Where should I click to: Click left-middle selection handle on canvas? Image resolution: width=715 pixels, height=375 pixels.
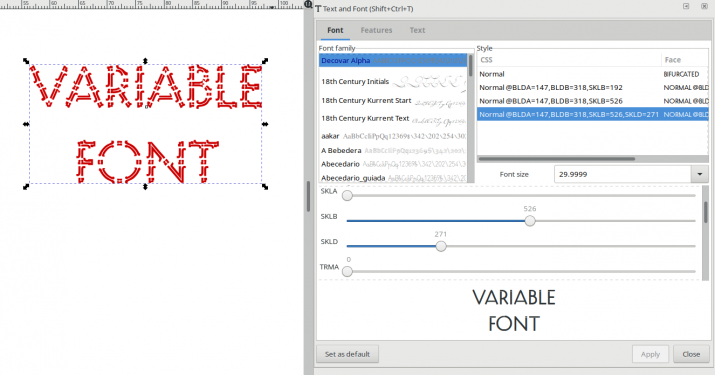tap(26, 124)
